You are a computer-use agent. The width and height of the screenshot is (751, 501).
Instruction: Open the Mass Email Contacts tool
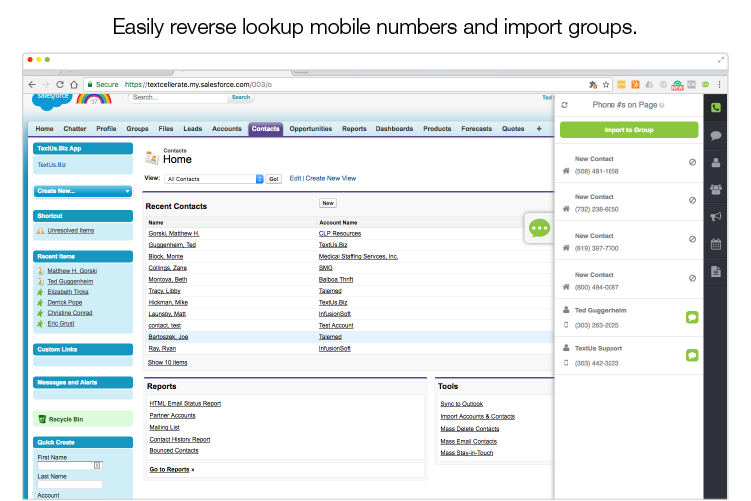point(468,442)
